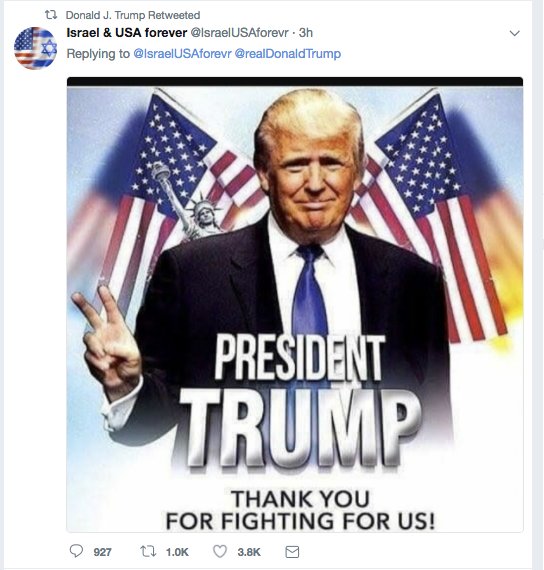Viewport: 544px width, 570px height.
Task: Open 'Donald J. Trump Retweeted' profile link
Action: 133,15
